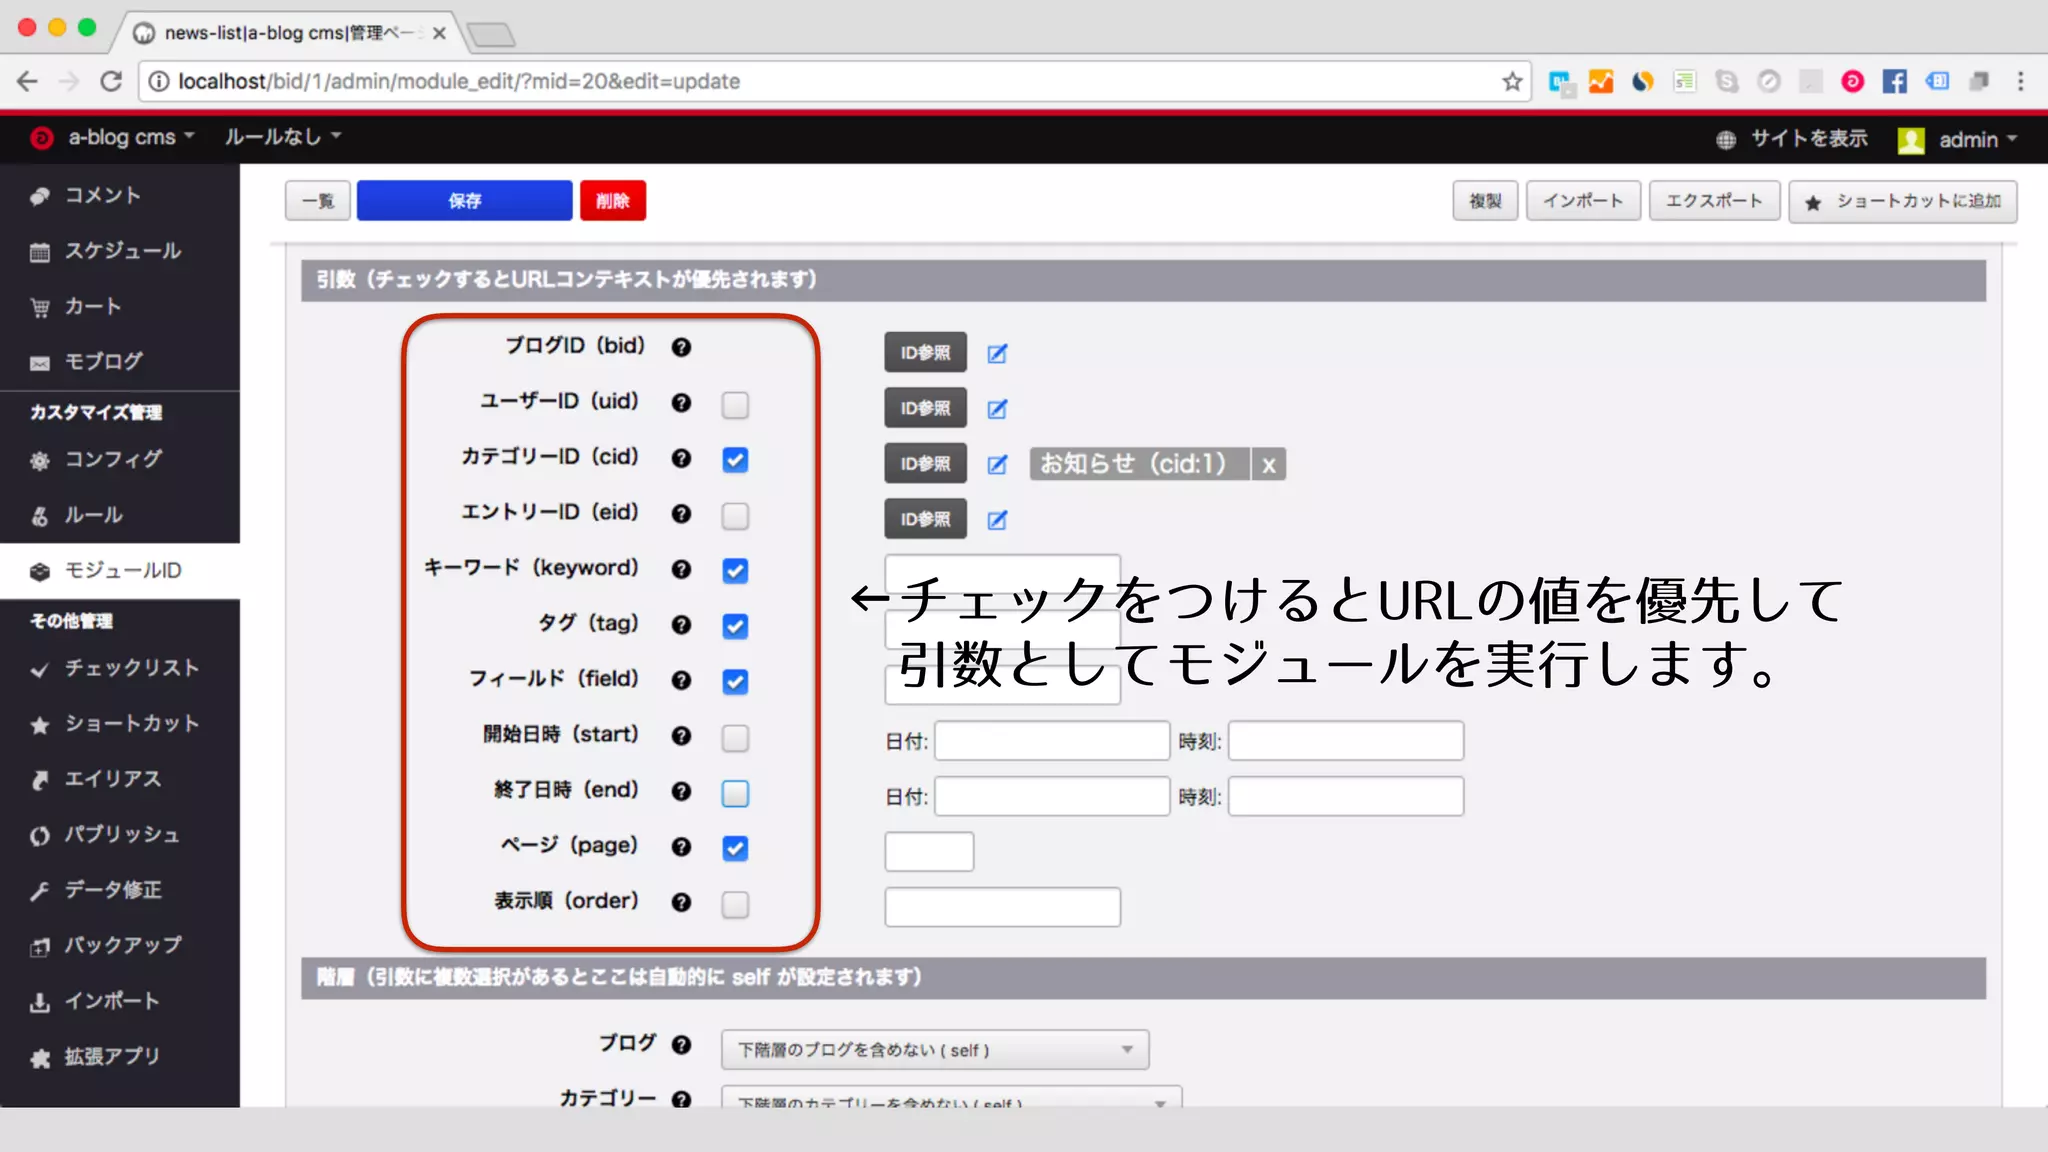Open コメント in the sidebar

click(x=119, y=196)
